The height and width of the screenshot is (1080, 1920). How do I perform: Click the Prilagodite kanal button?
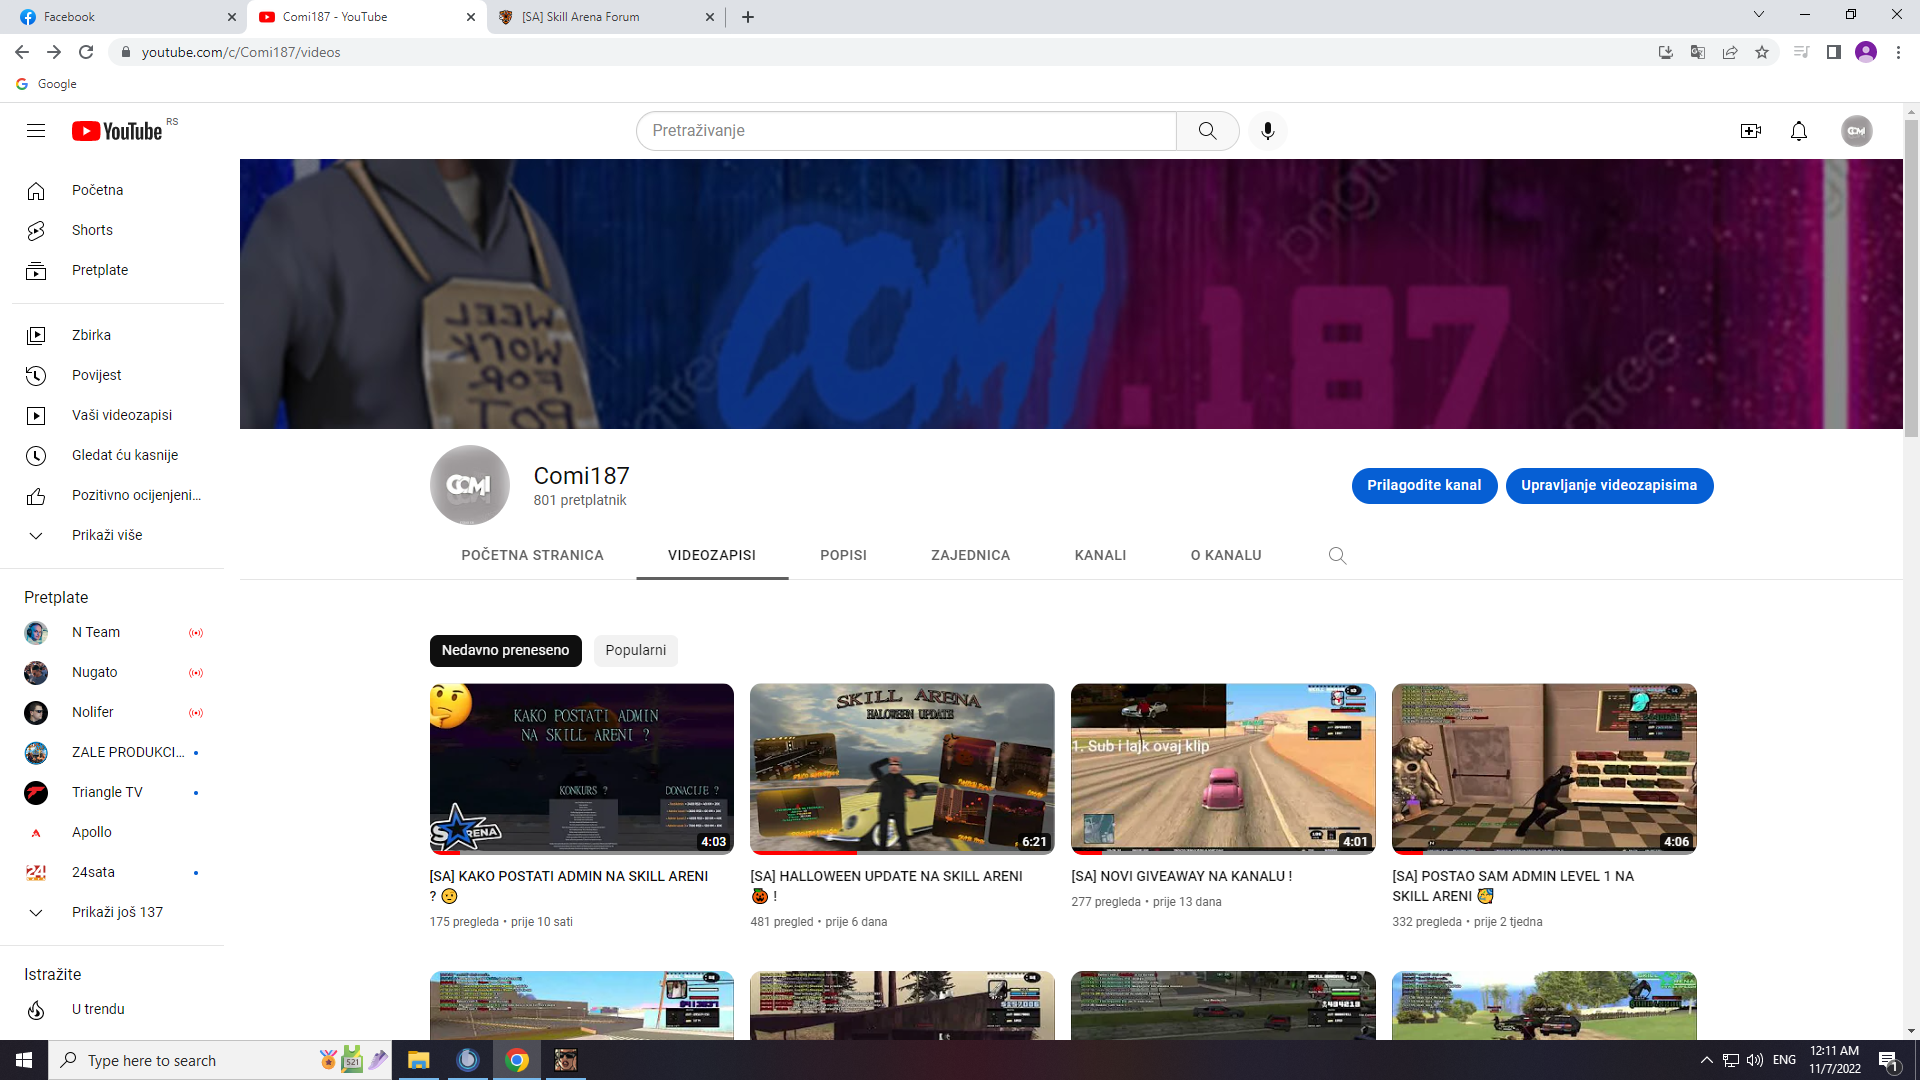tap(1423, 485)
